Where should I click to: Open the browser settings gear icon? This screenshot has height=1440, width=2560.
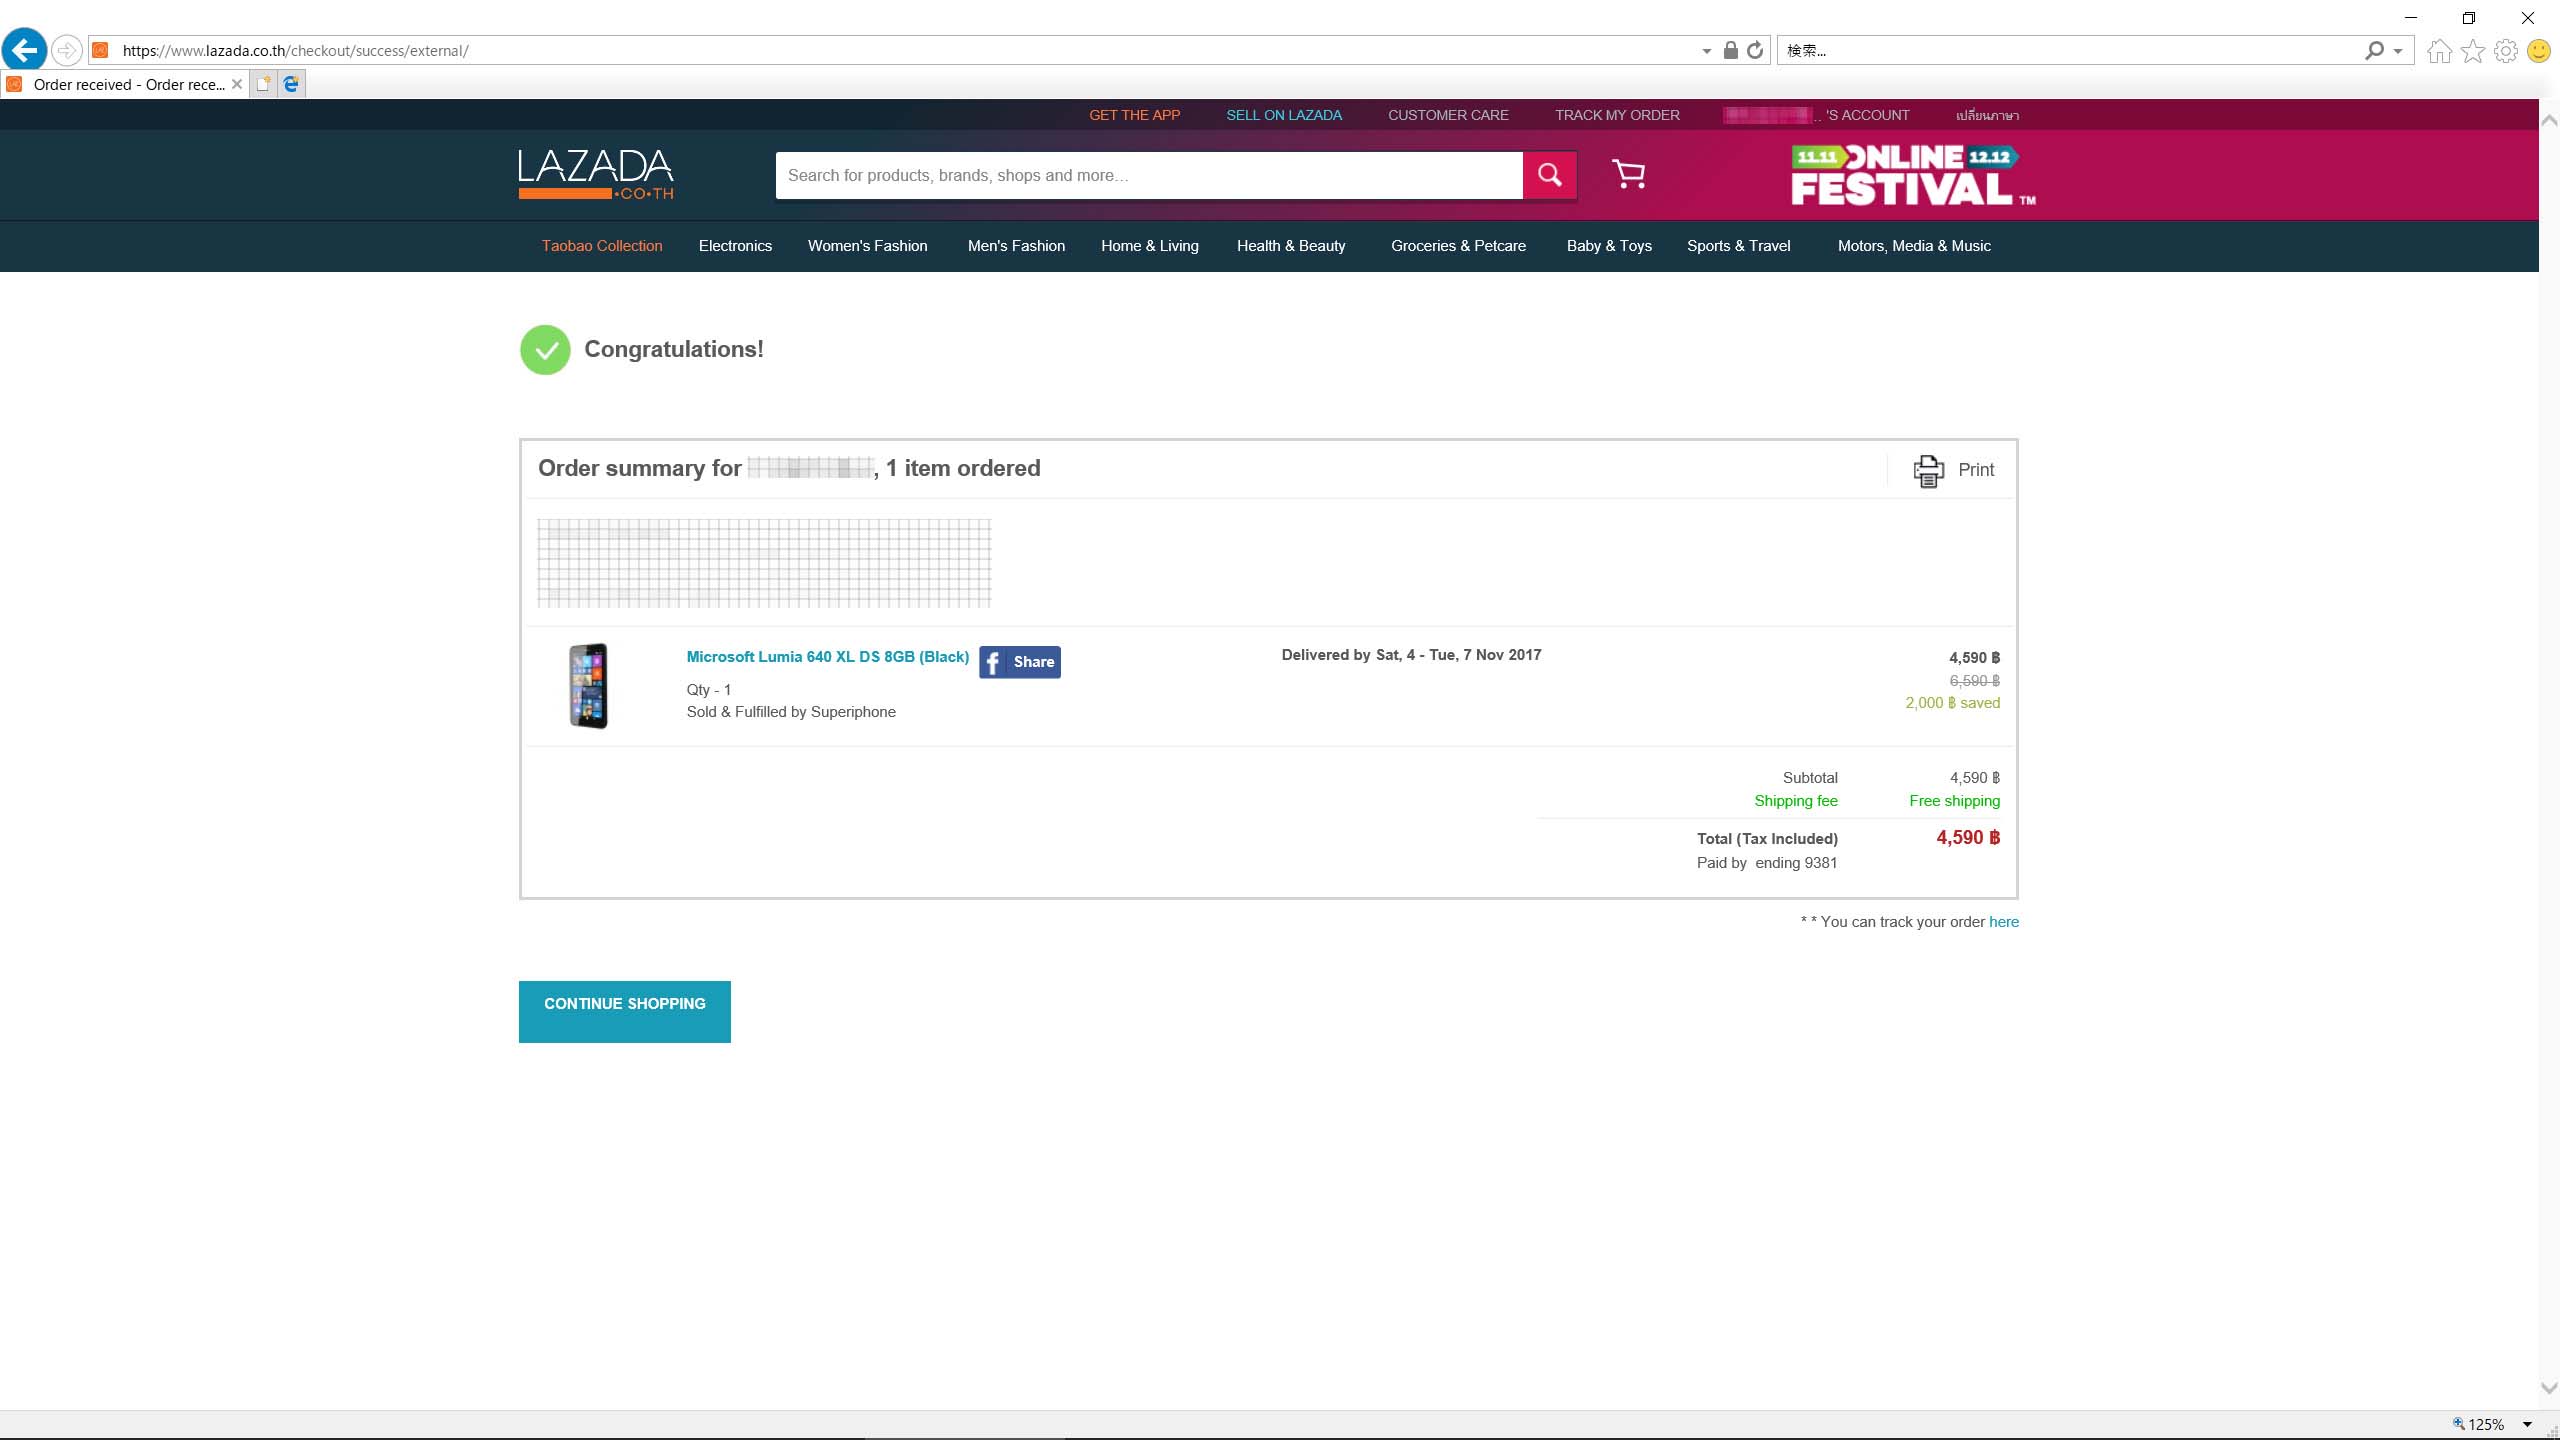(2506, 51)
